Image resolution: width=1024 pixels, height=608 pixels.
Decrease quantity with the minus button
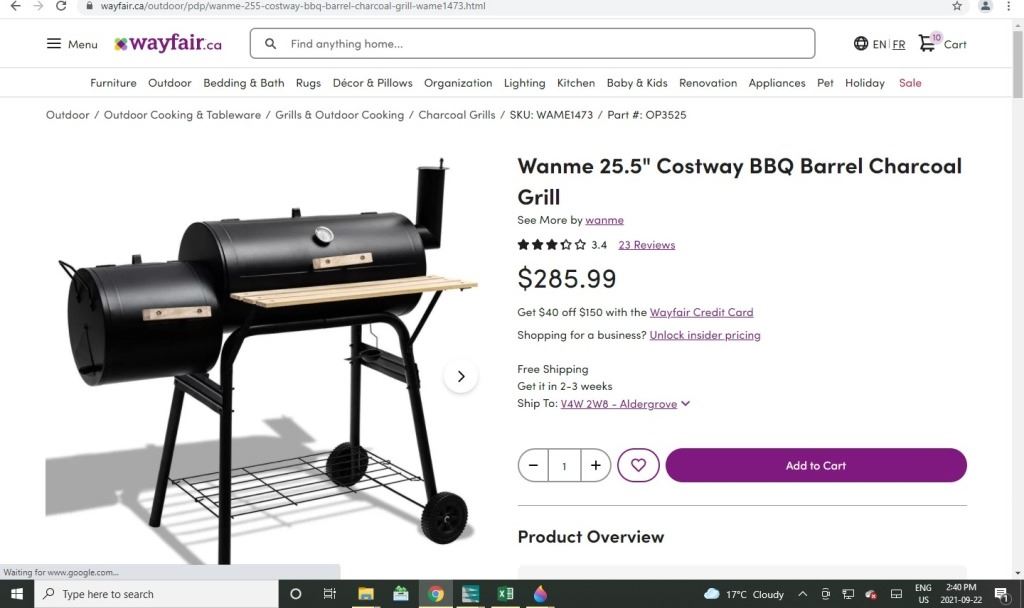(534, 465)
